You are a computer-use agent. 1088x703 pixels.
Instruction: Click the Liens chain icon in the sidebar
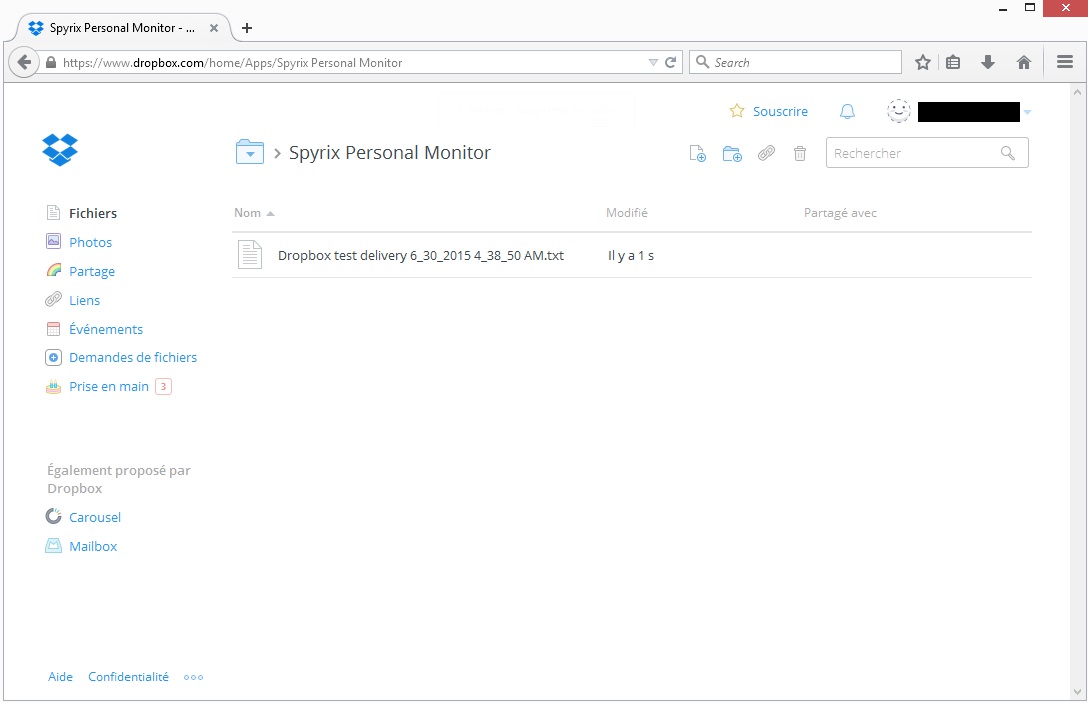(53, 299)
